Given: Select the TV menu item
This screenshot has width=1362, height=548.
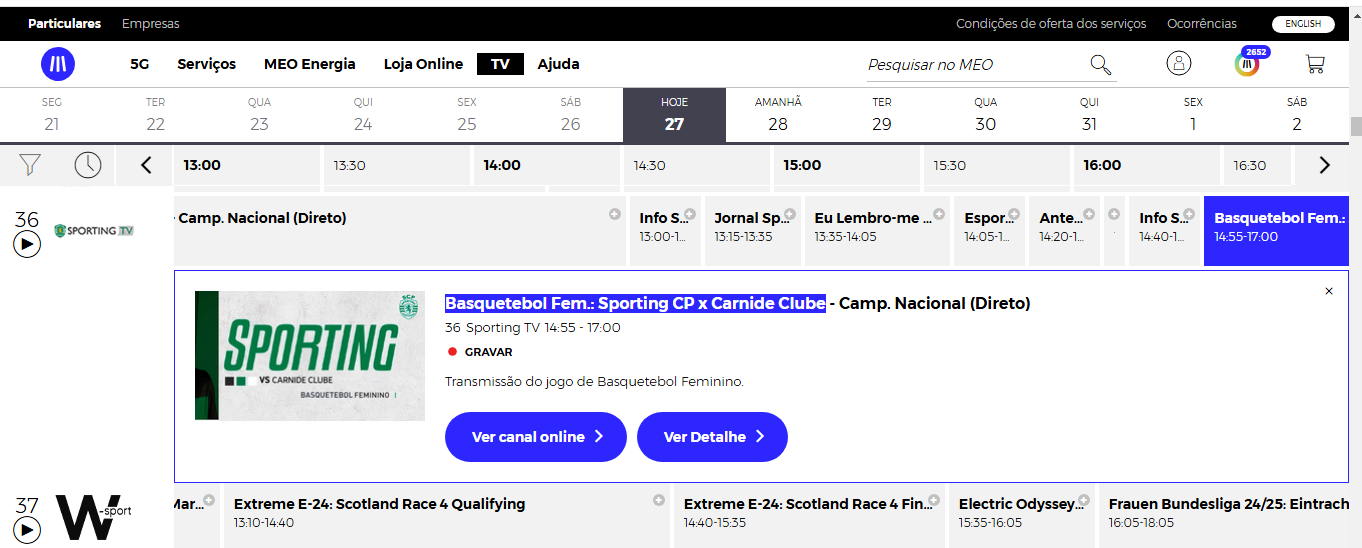Looking at the screenshot, I should pyautogui.click(x=500, y=64).
